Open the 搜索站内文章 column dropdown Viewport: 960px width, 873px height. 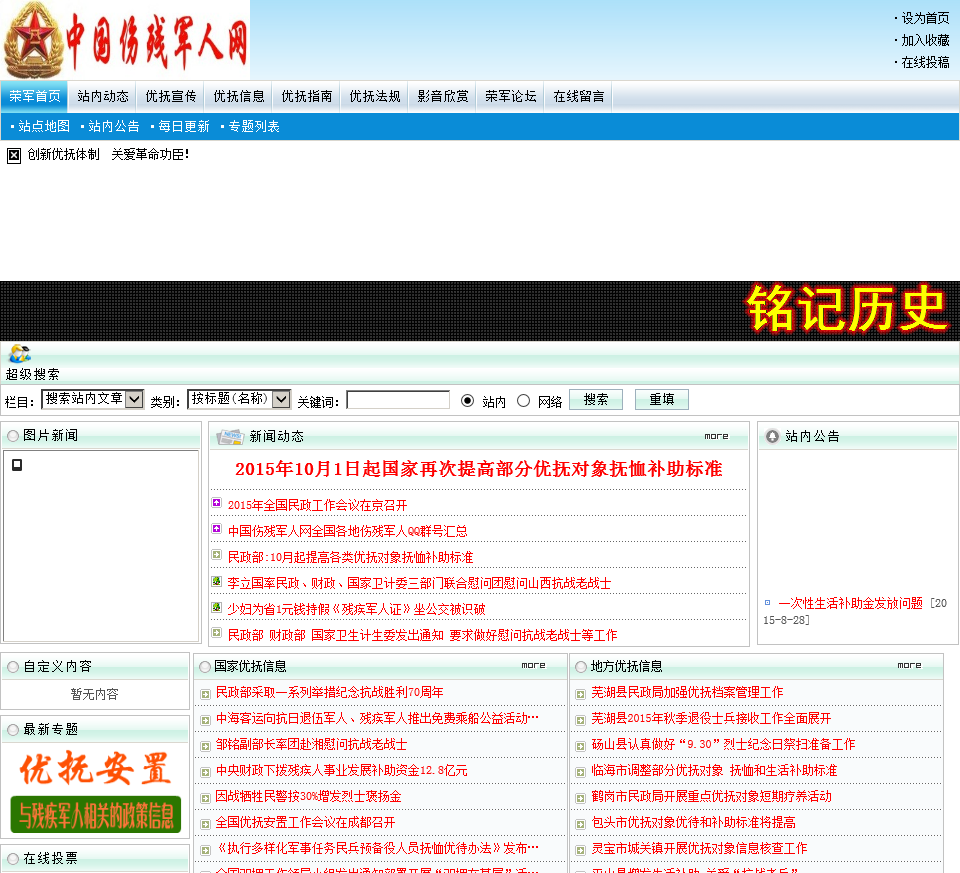pyautogui.click(x=92, y=399)
